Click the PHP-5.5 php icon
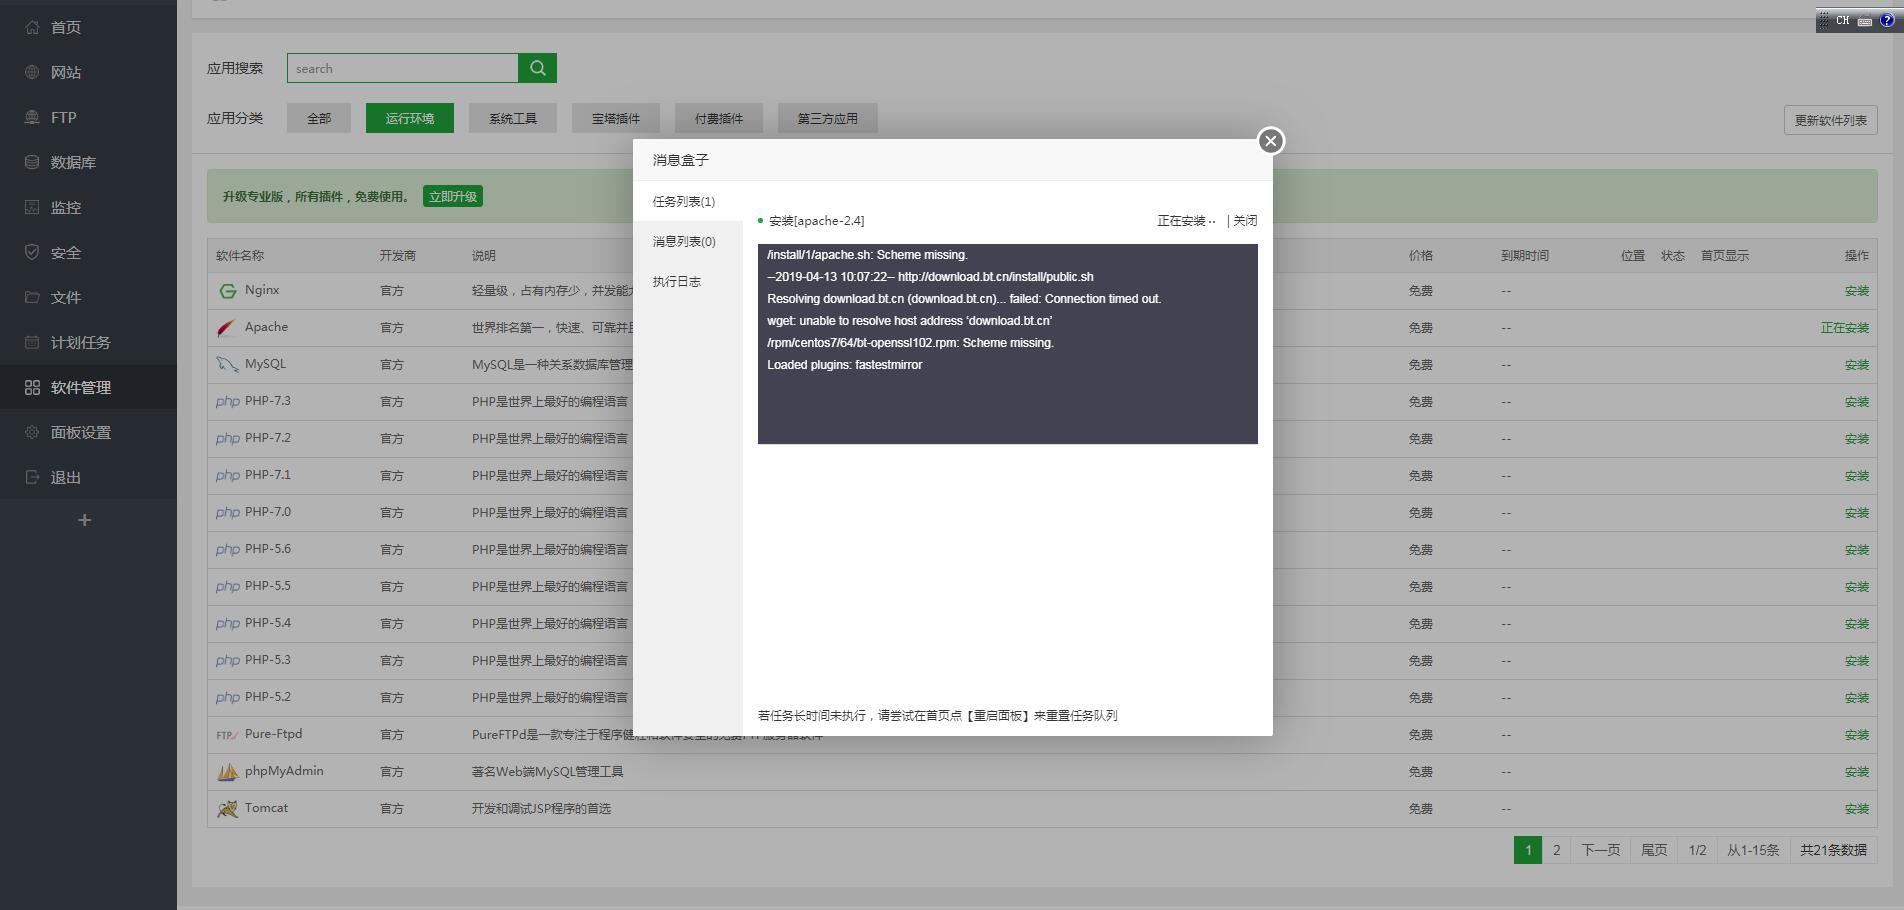 pos(227,587)
